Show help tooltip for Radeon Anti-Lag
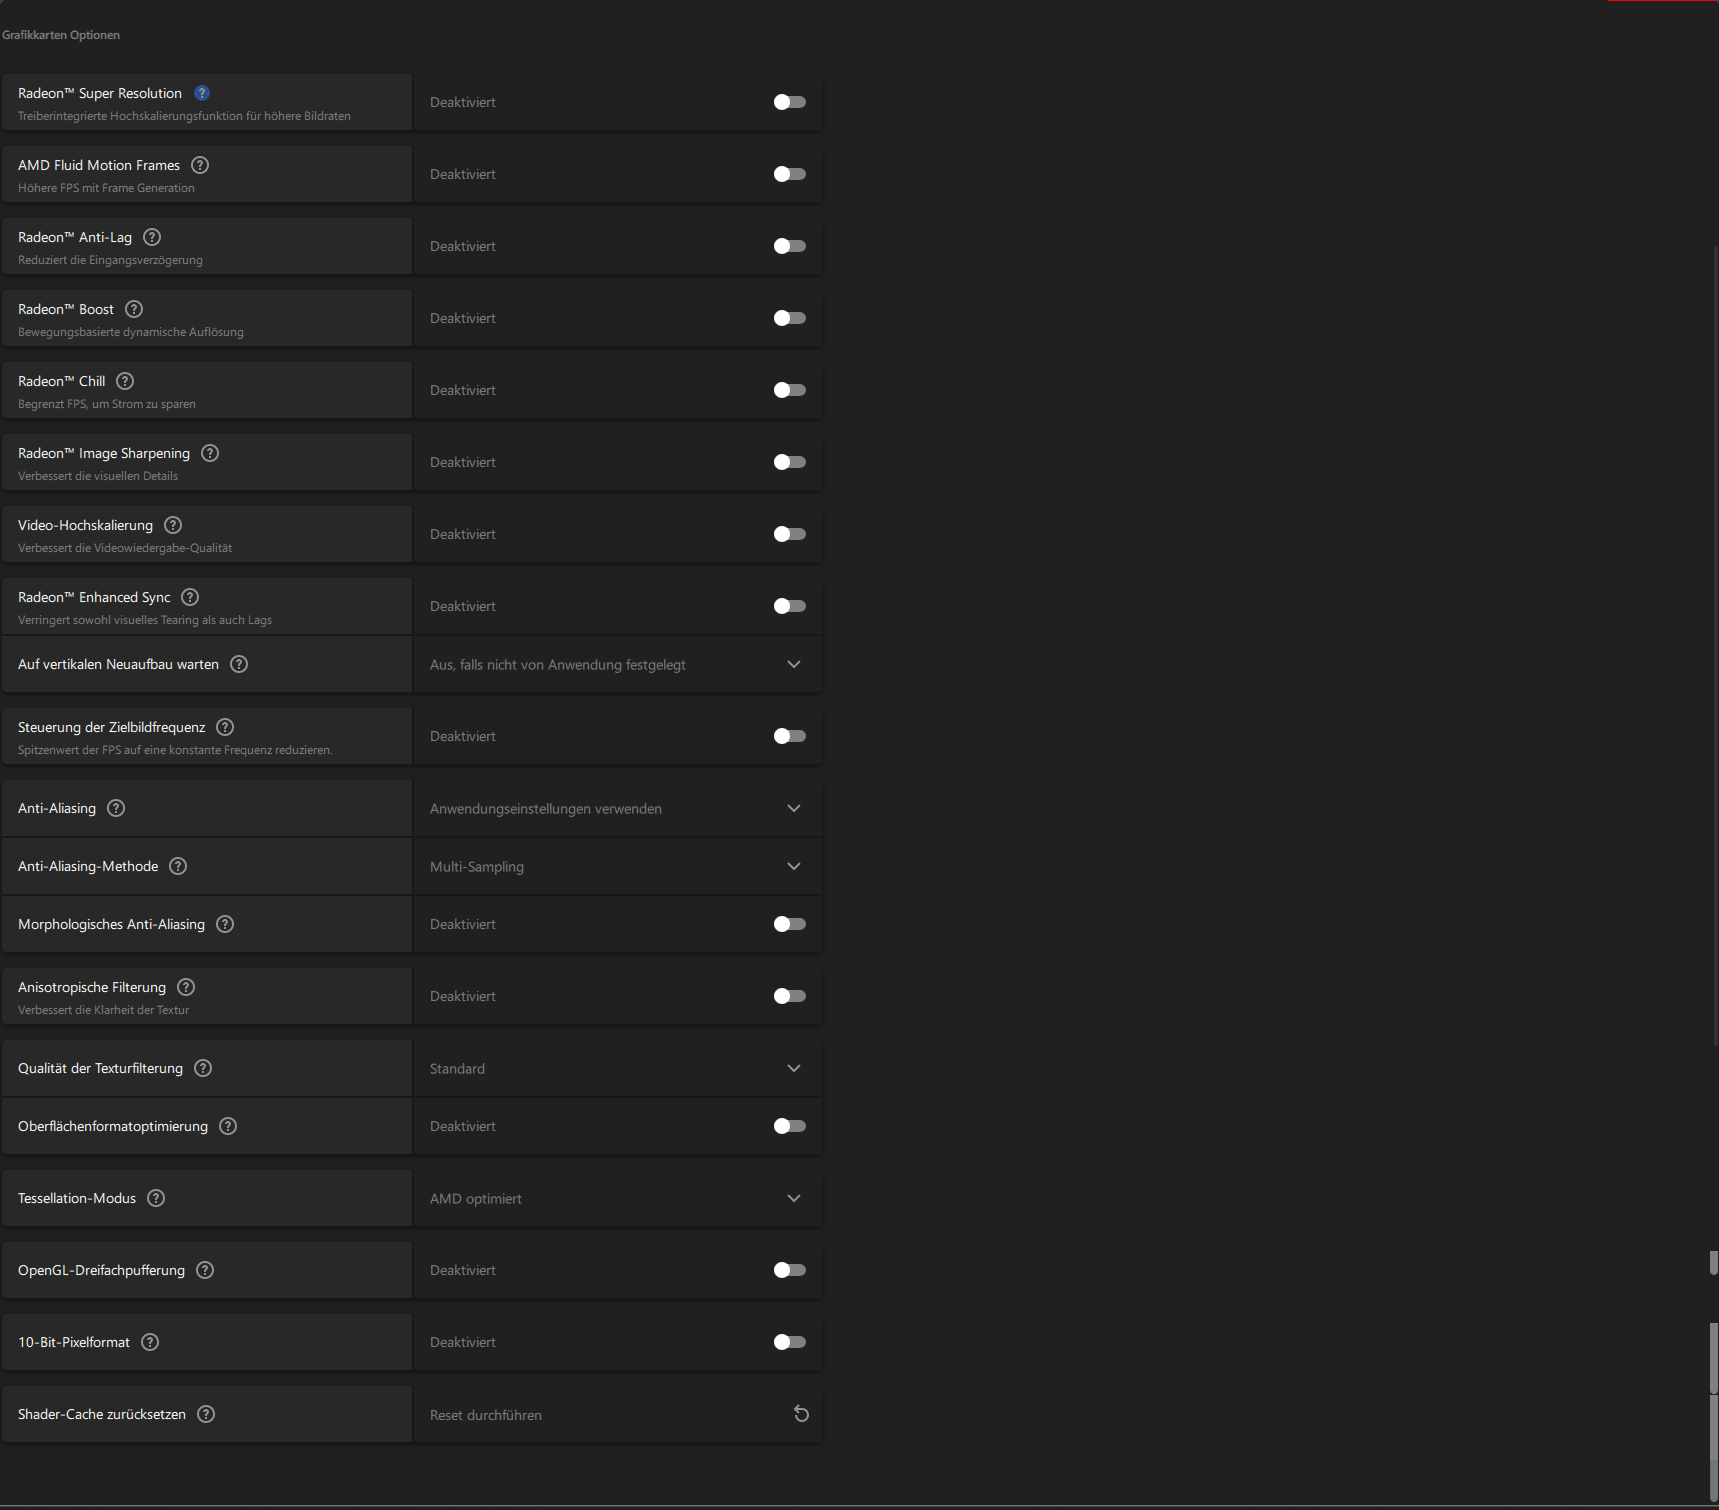The image size is (1719, 1510). pyautogui.click(x=152, y=237)
